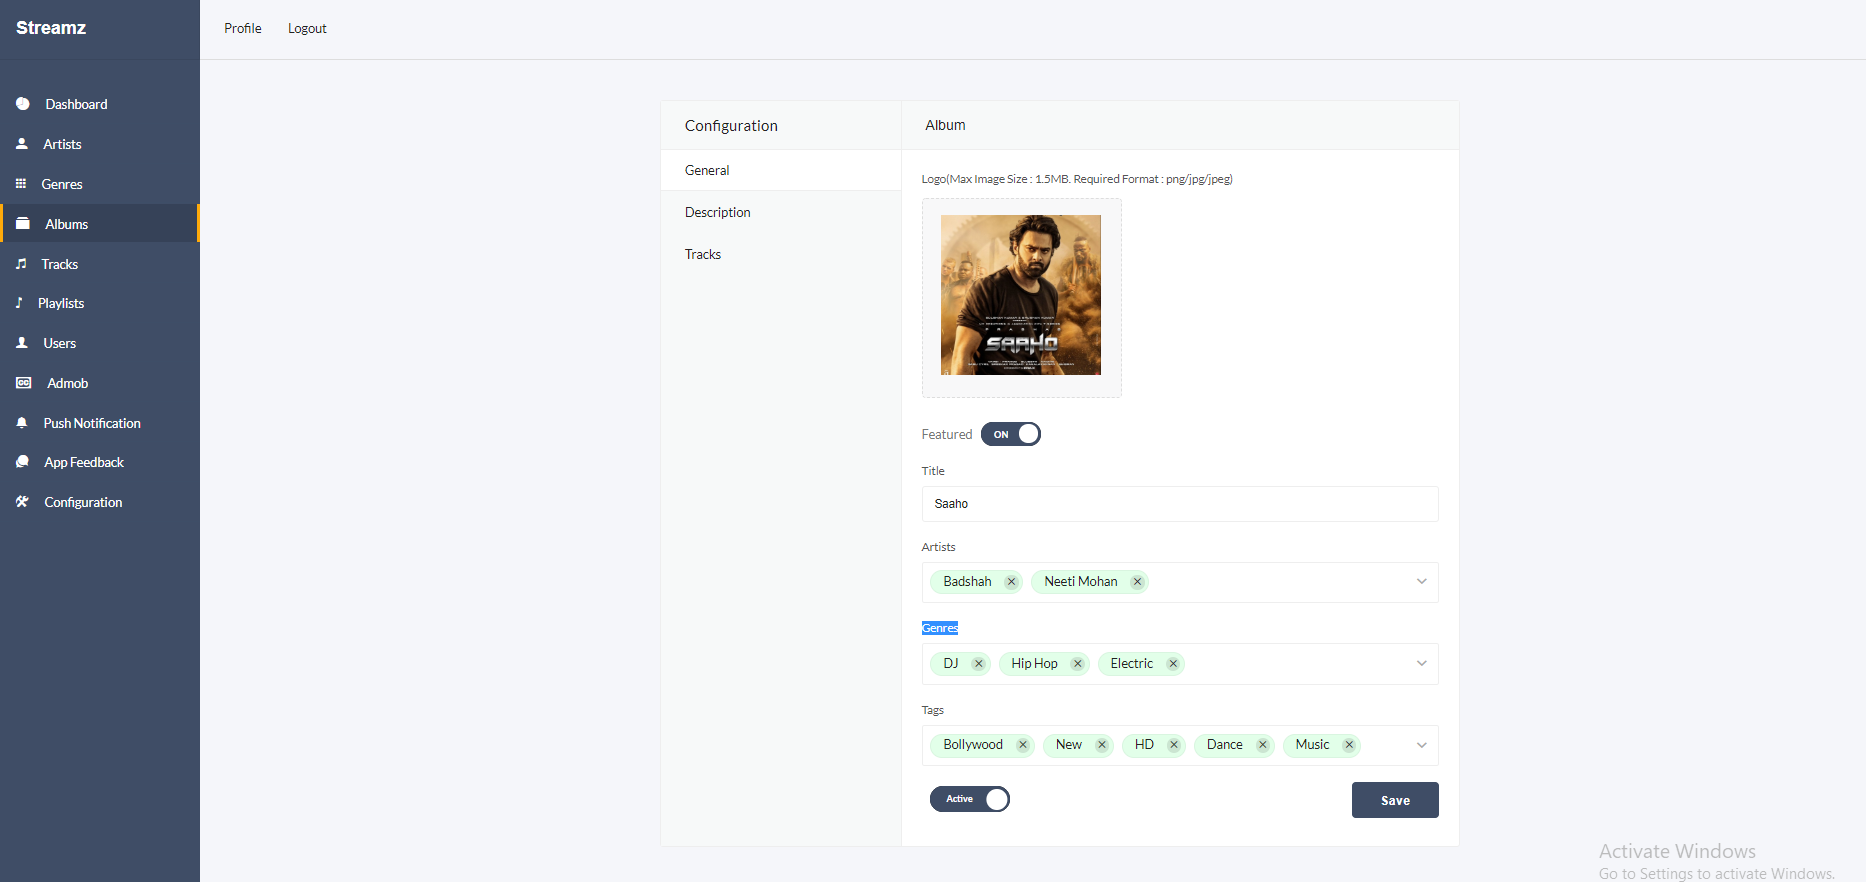Expand the Artists dropdown list

click(1421, 582)
